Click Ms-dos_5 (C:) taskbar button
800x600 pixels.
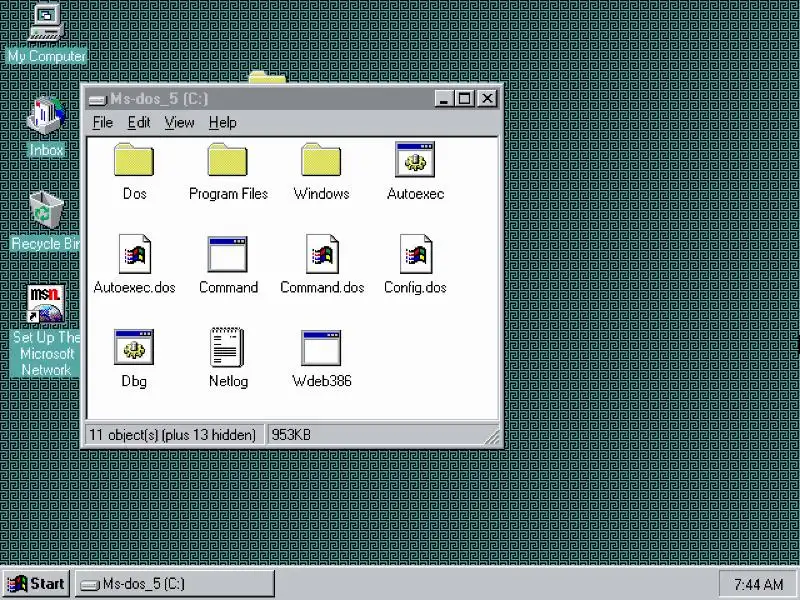click(175, 583)
